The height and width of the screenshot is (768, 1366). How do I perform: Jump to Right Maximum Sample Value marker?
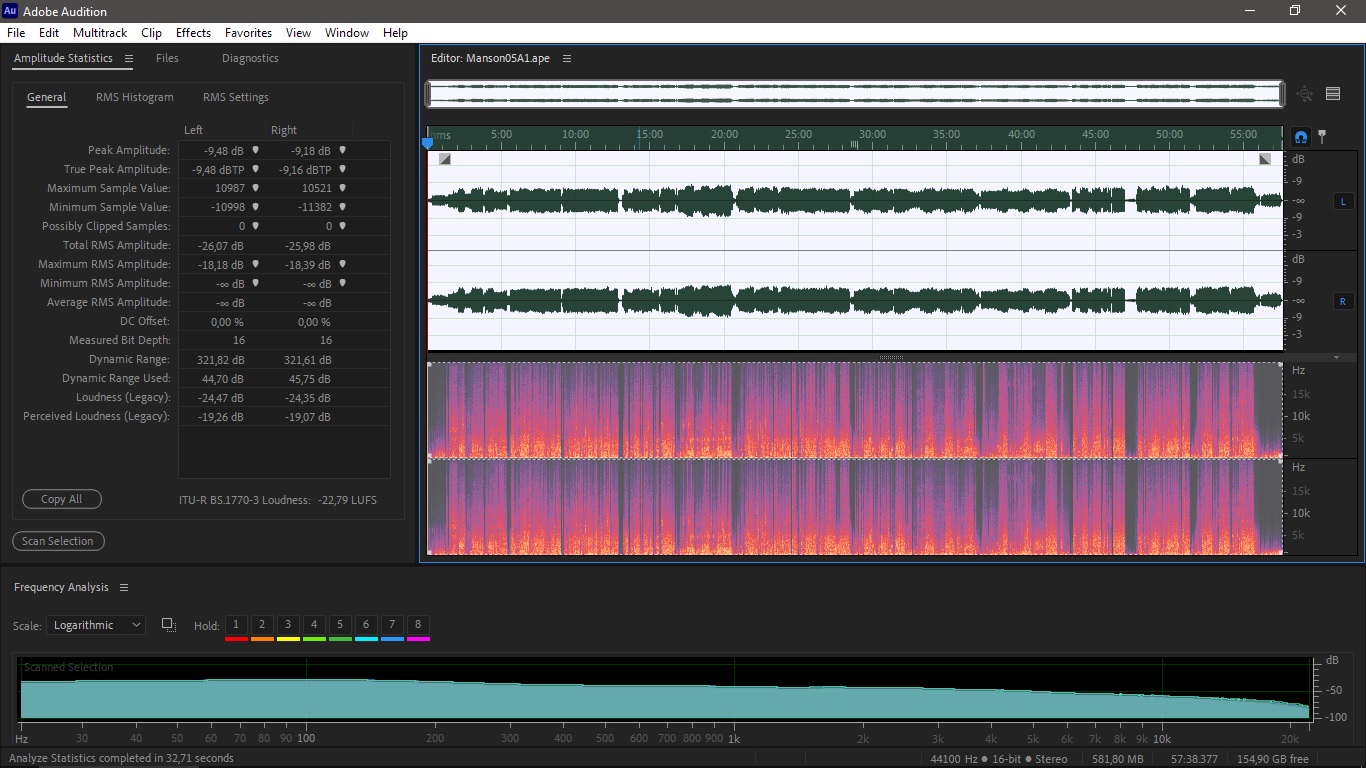[342, 188]
